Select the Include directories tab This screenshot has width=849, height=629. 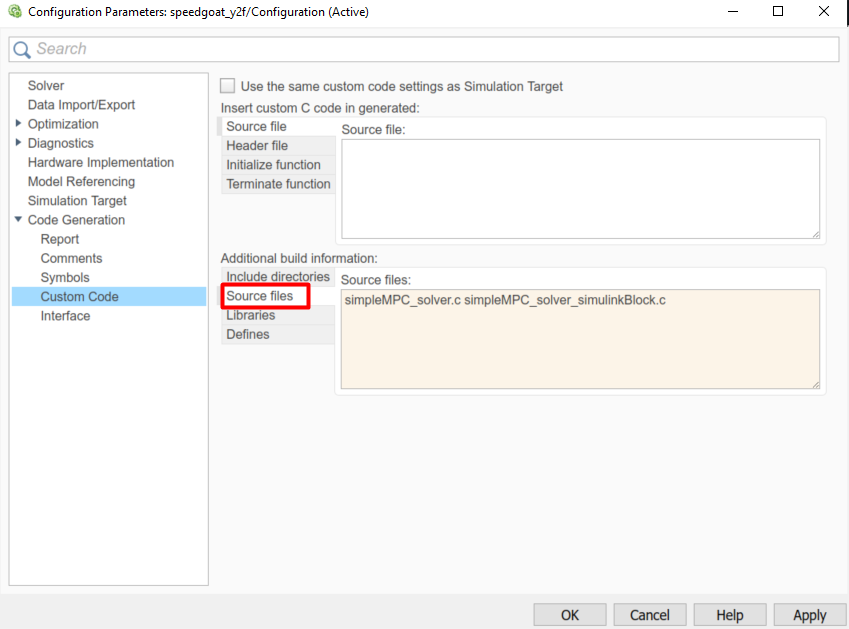pyautogui.click(x=277, y=277)
